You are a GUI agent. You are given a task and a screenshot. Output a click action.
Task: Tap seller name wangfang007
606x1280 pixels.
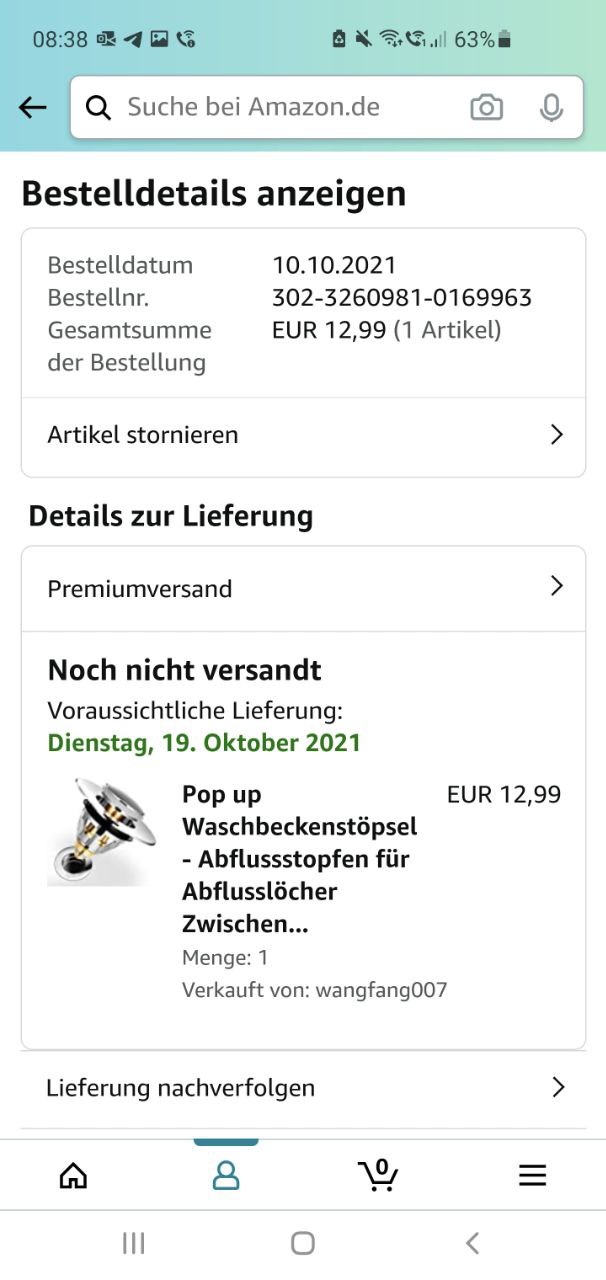(x=381, y=990)
